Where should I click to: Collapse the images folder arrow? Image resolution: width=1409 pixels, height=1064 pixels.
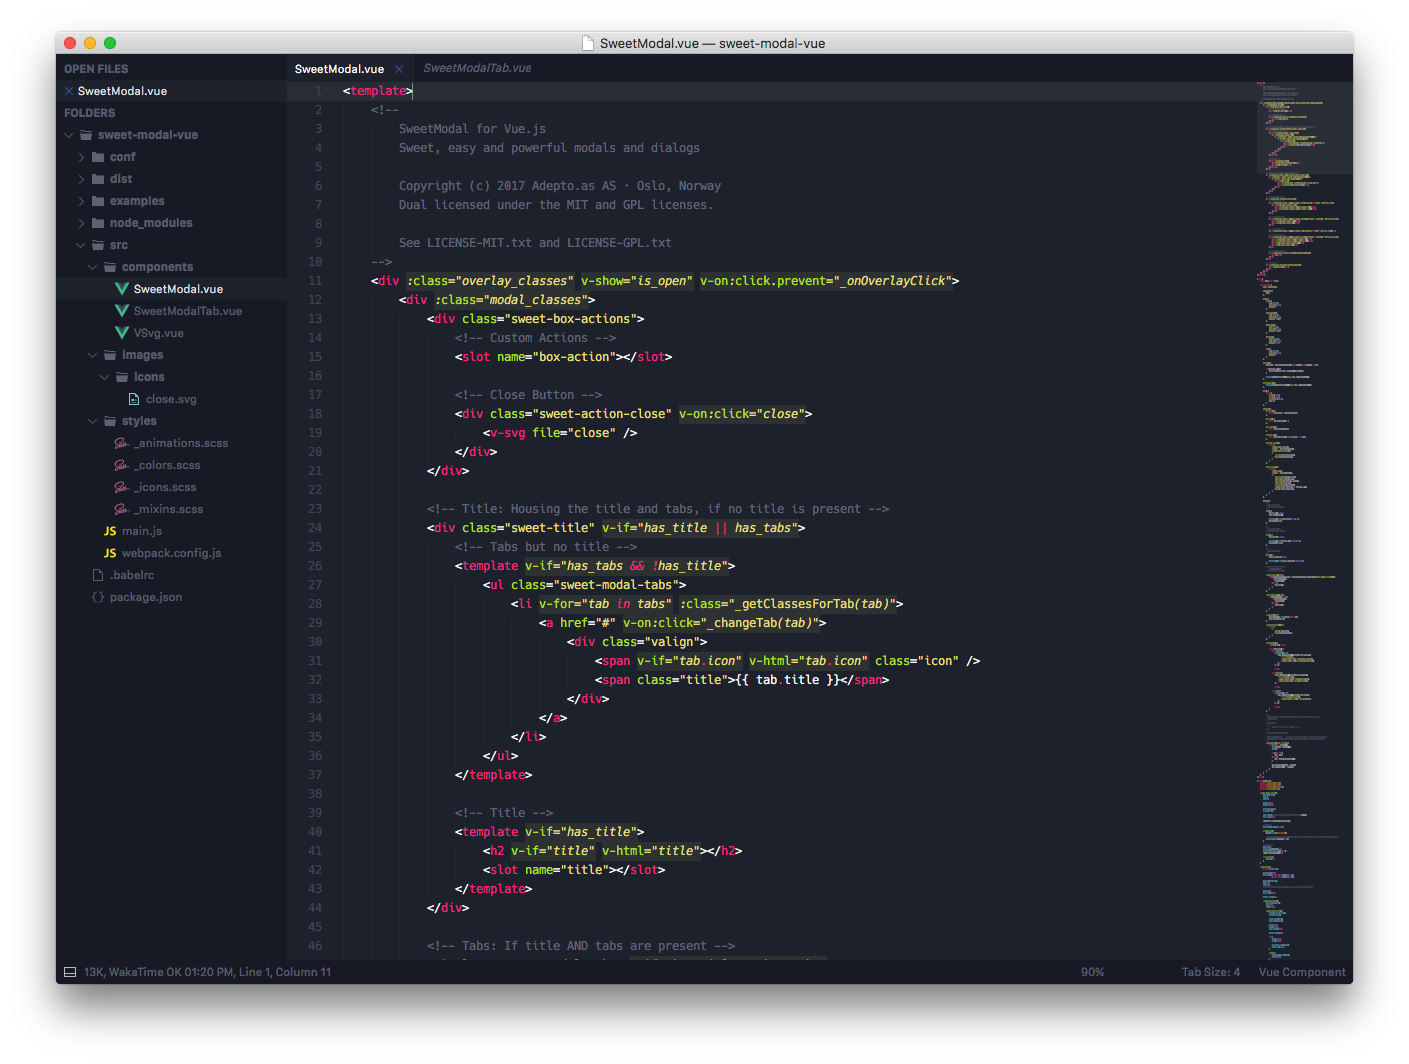tap(93, 355)
